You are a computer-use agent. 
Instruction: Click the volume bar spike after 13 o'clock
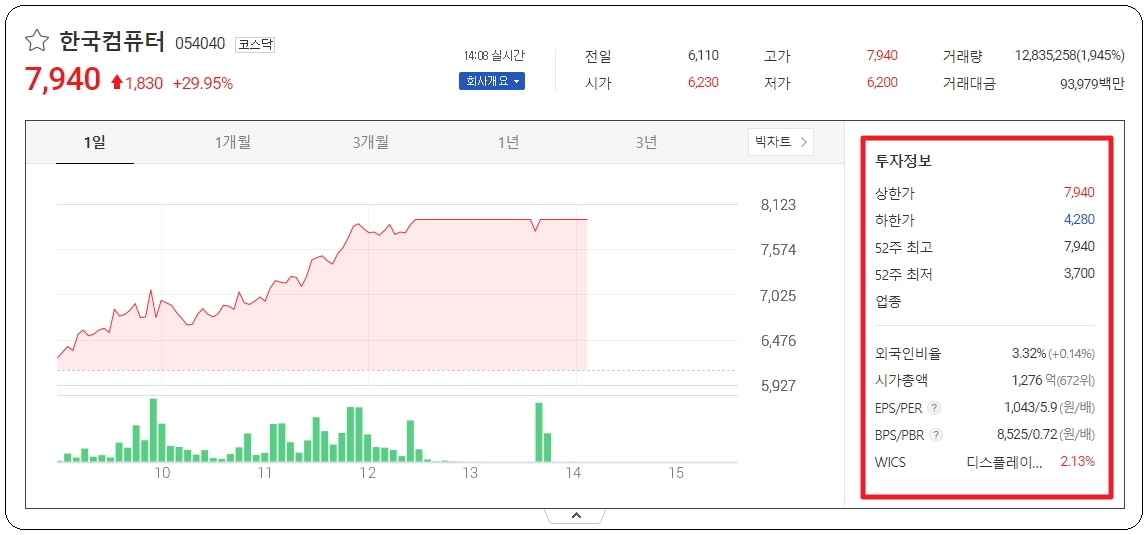tap(539, 432)
